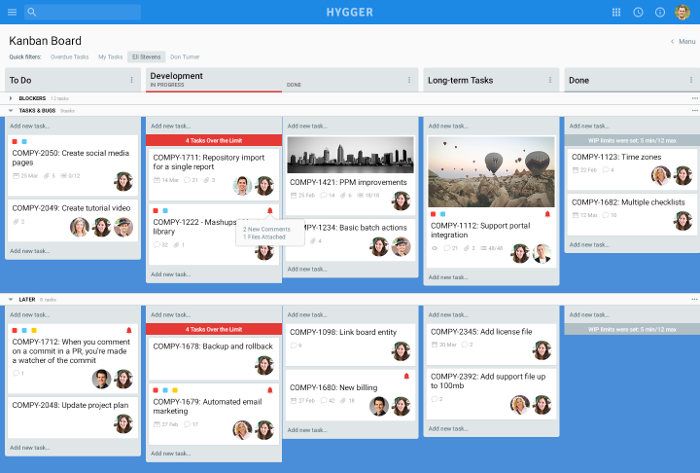This screenshot has height=473, width=700.
Task: Click bell on COMPY-1222 Mashups card
Action: point(270,210)
